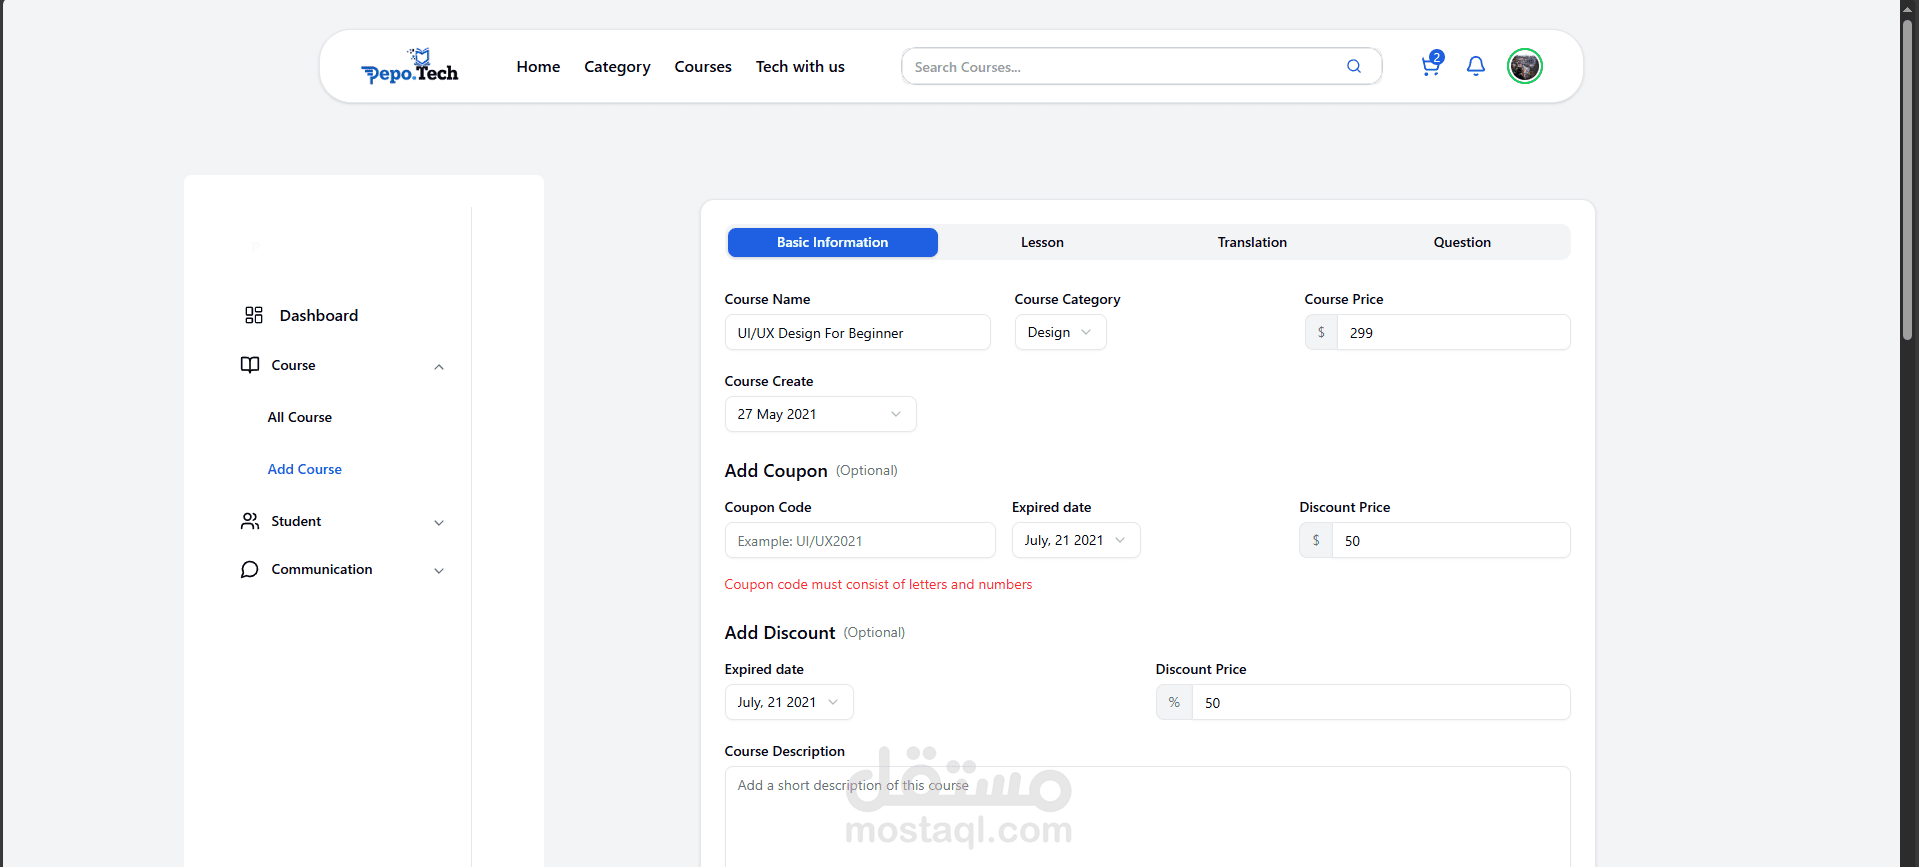Switch to the Lesson tab
This screenshot has width=1919, height=867.
click(x=1042, y=243)
